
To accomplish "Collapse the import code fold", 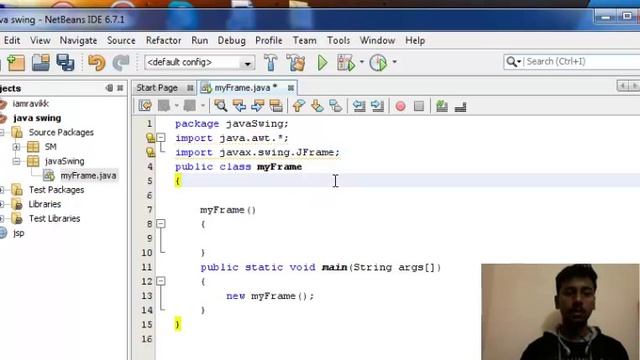I will 161,138.
